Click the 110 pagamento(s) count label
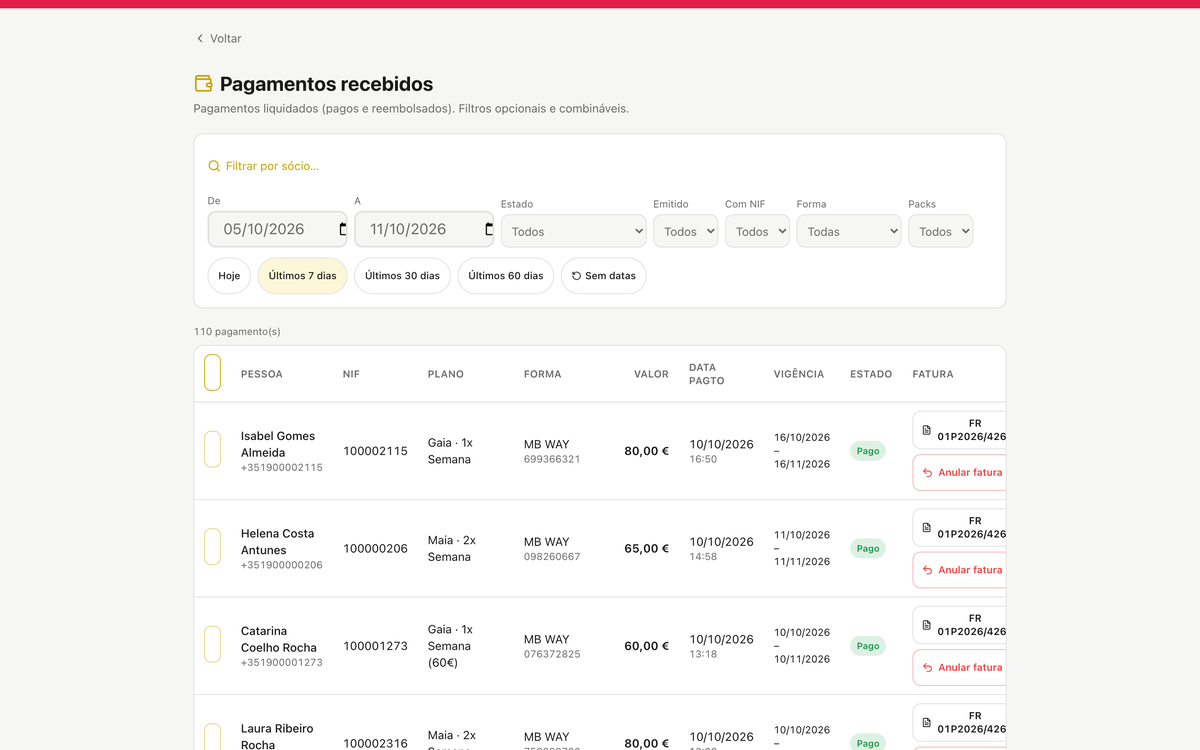 (x=238, y=331)
